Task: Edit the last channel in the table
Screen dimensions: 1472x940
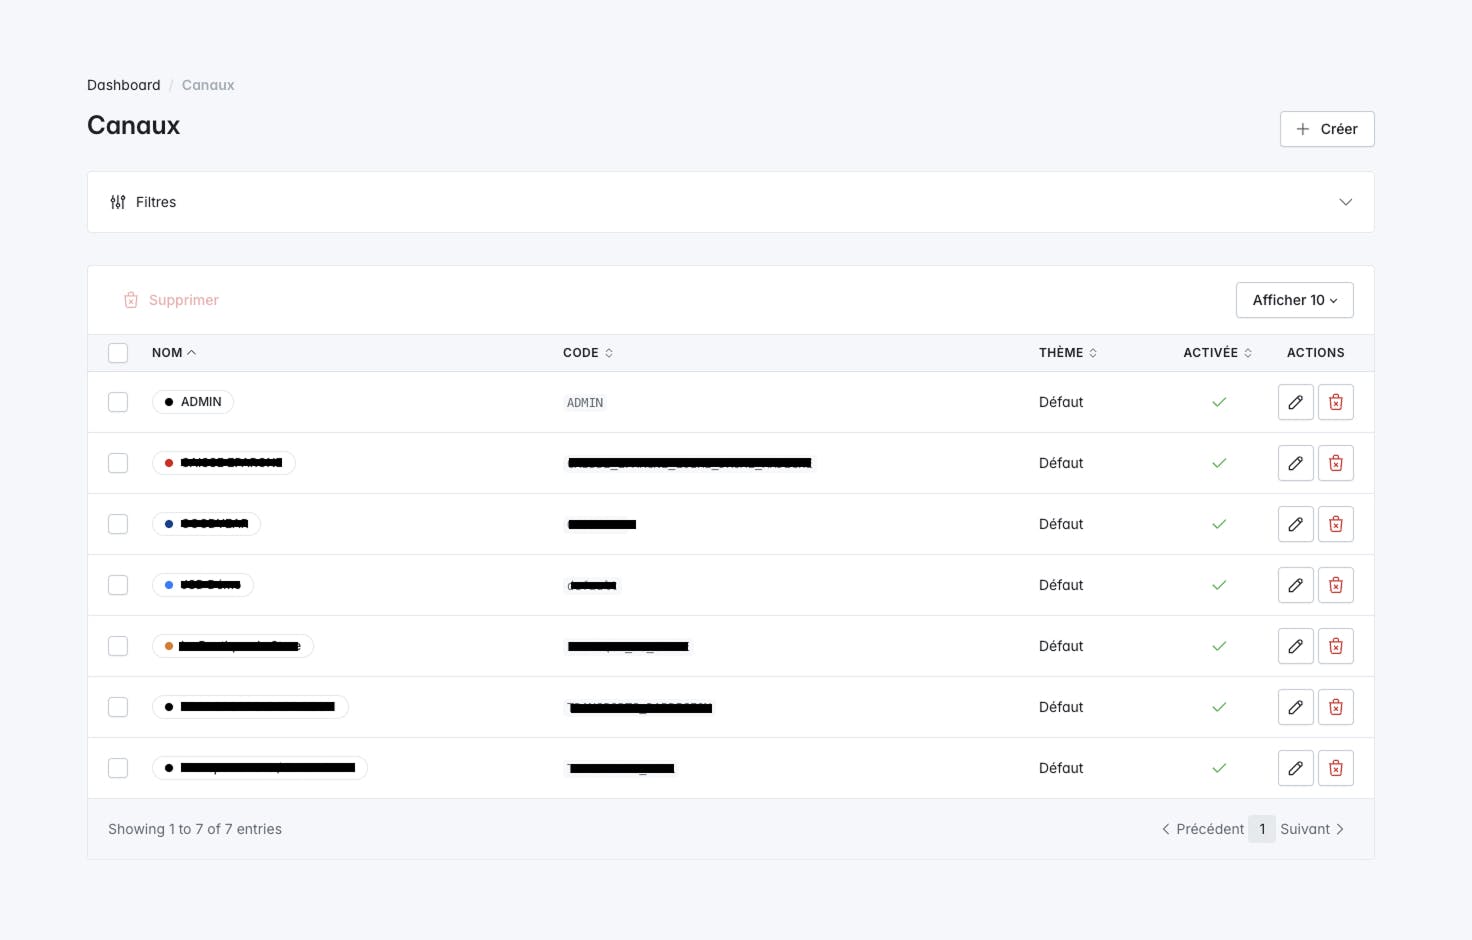Action: (1295, 768)
